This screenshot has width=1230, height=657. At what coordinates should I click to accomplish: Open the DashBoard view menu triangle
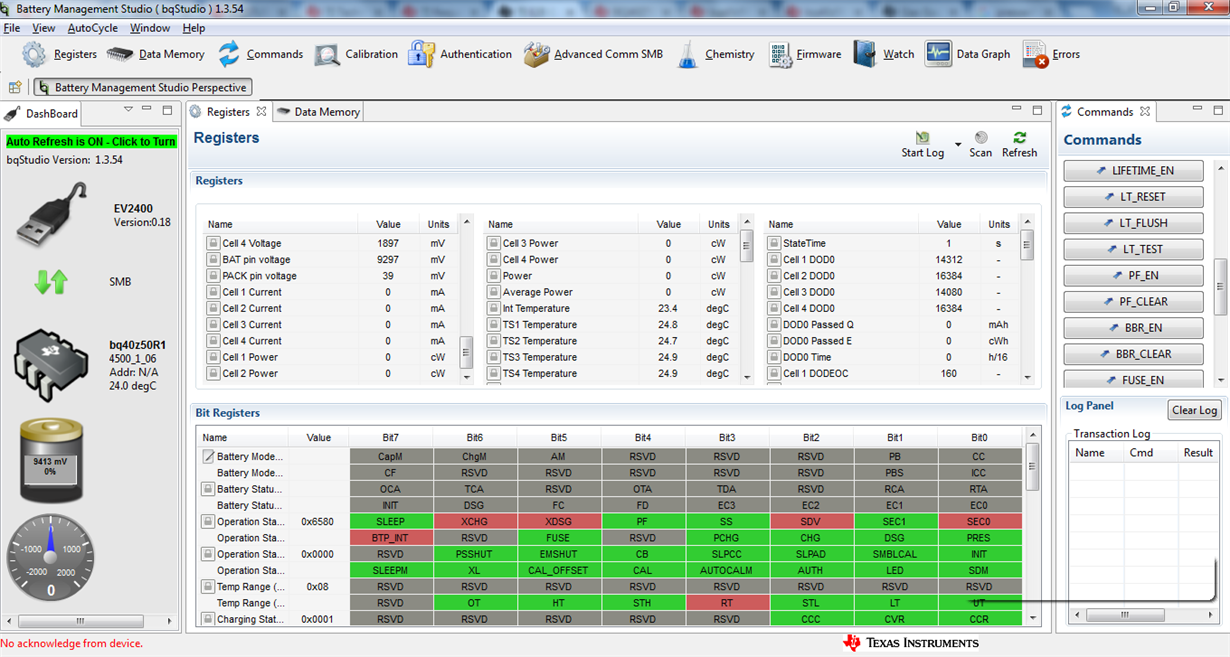tap(128, 110)
